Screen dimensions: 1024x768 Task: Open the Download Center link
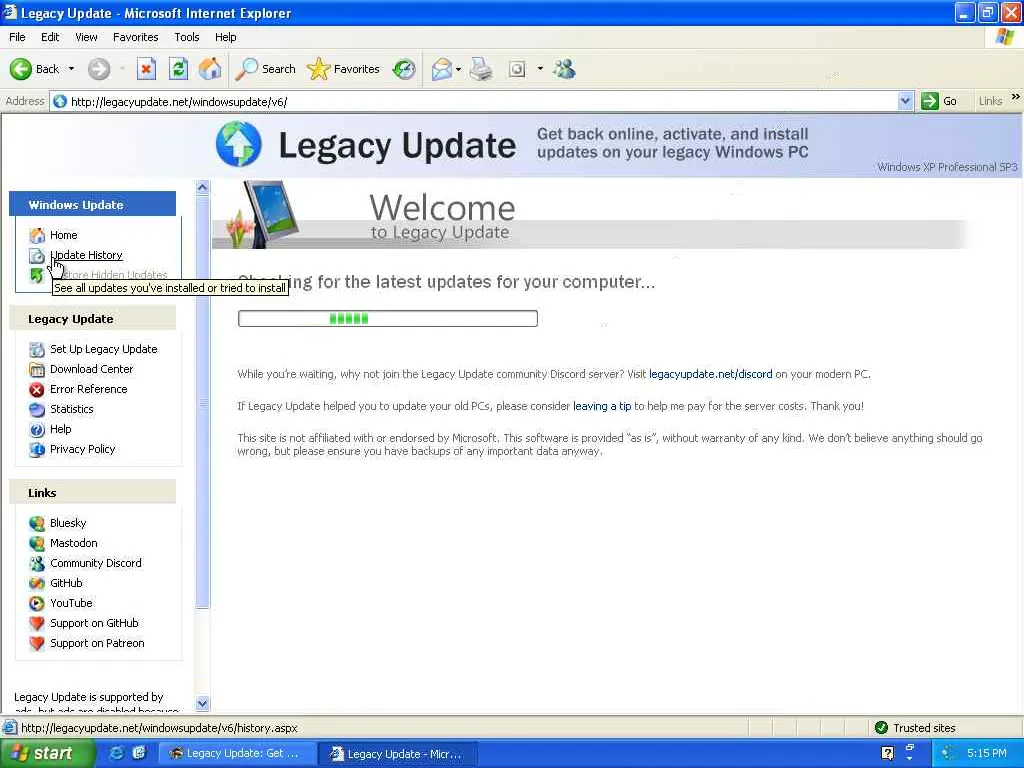(x=91, y=369)
